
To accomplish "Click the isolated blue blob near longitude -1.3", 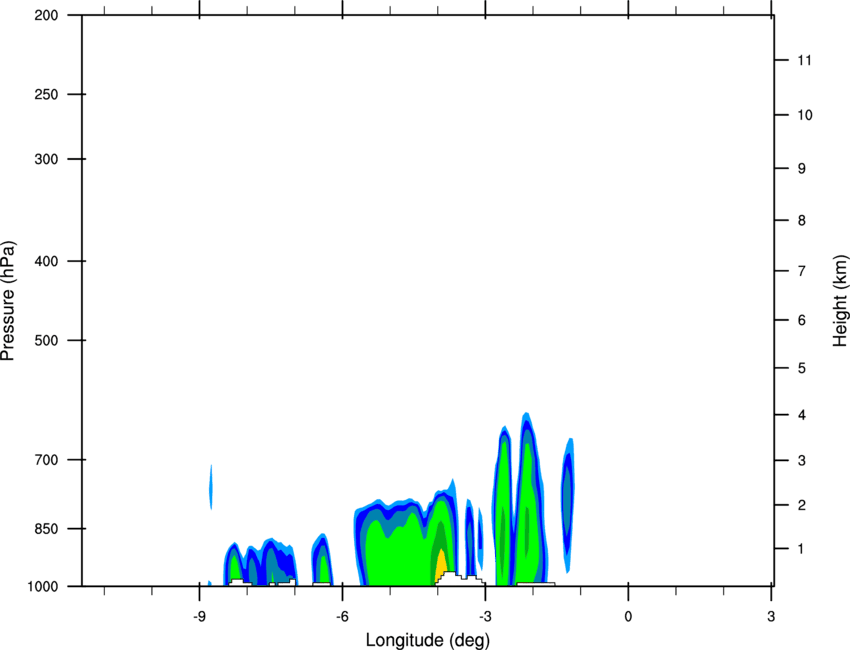I will coord(568,504).
